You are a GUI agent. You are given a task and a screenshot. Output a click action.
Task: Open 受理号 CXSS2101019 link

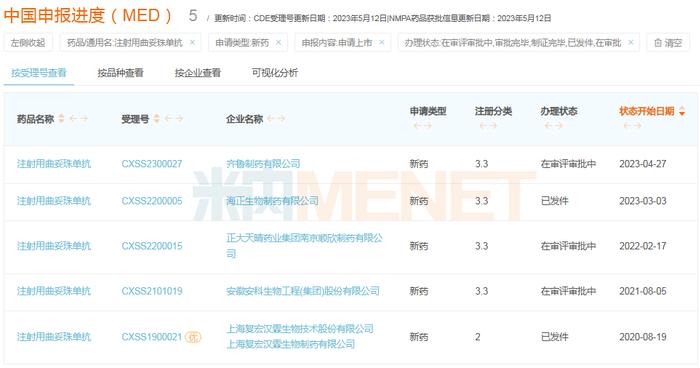(152, 291)
